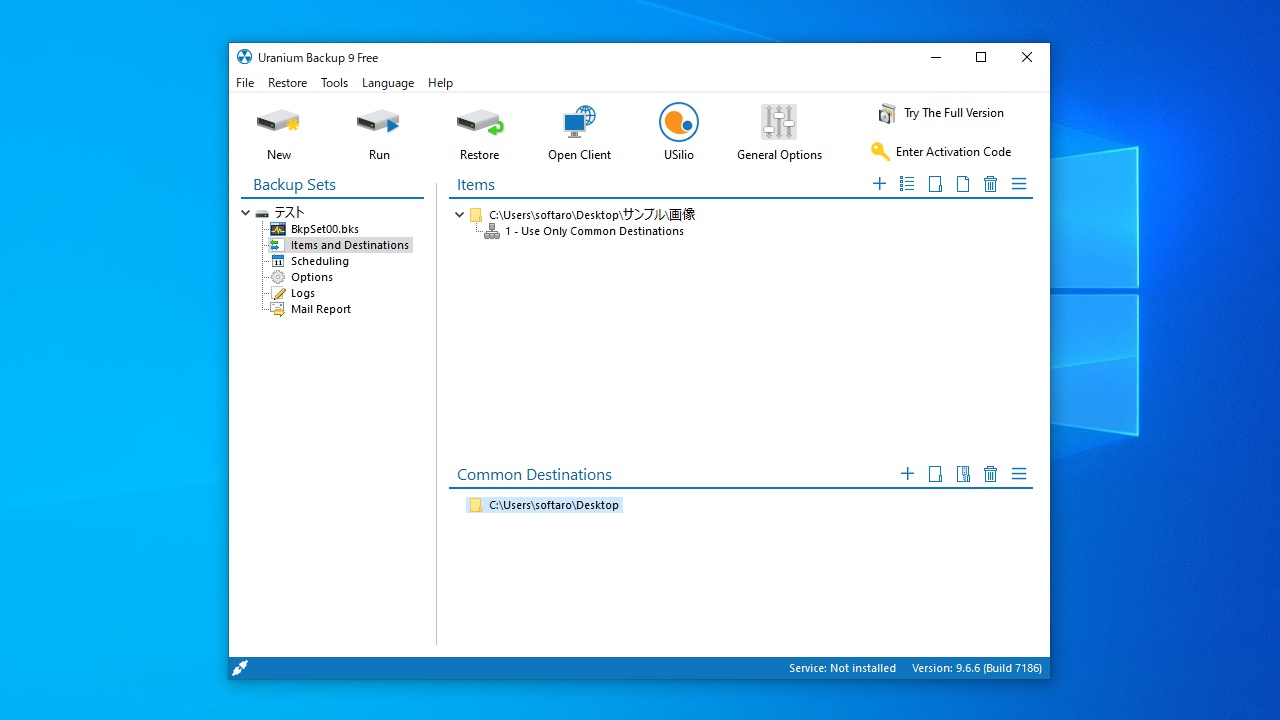Select BkpSet00.bks in the tree
This screenshot has height=720, width=1280.
325,229
